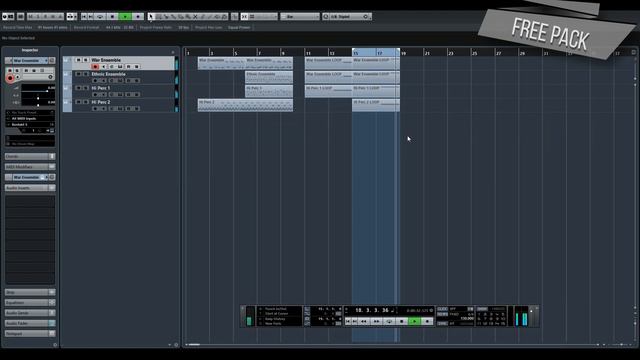Click the ruler at bar 9
640x360 pixels.
[283, 53]
